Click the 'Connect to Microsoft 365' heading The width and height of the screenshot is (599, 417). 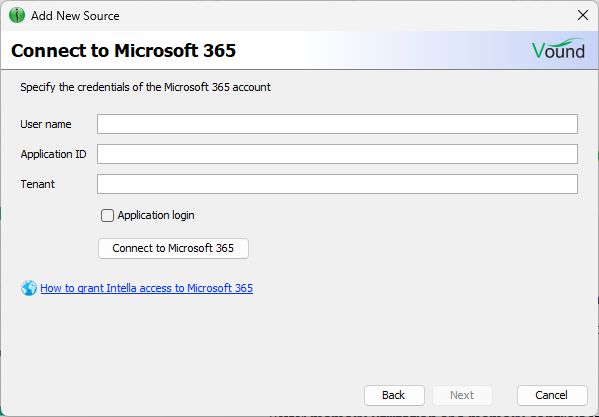123,51
